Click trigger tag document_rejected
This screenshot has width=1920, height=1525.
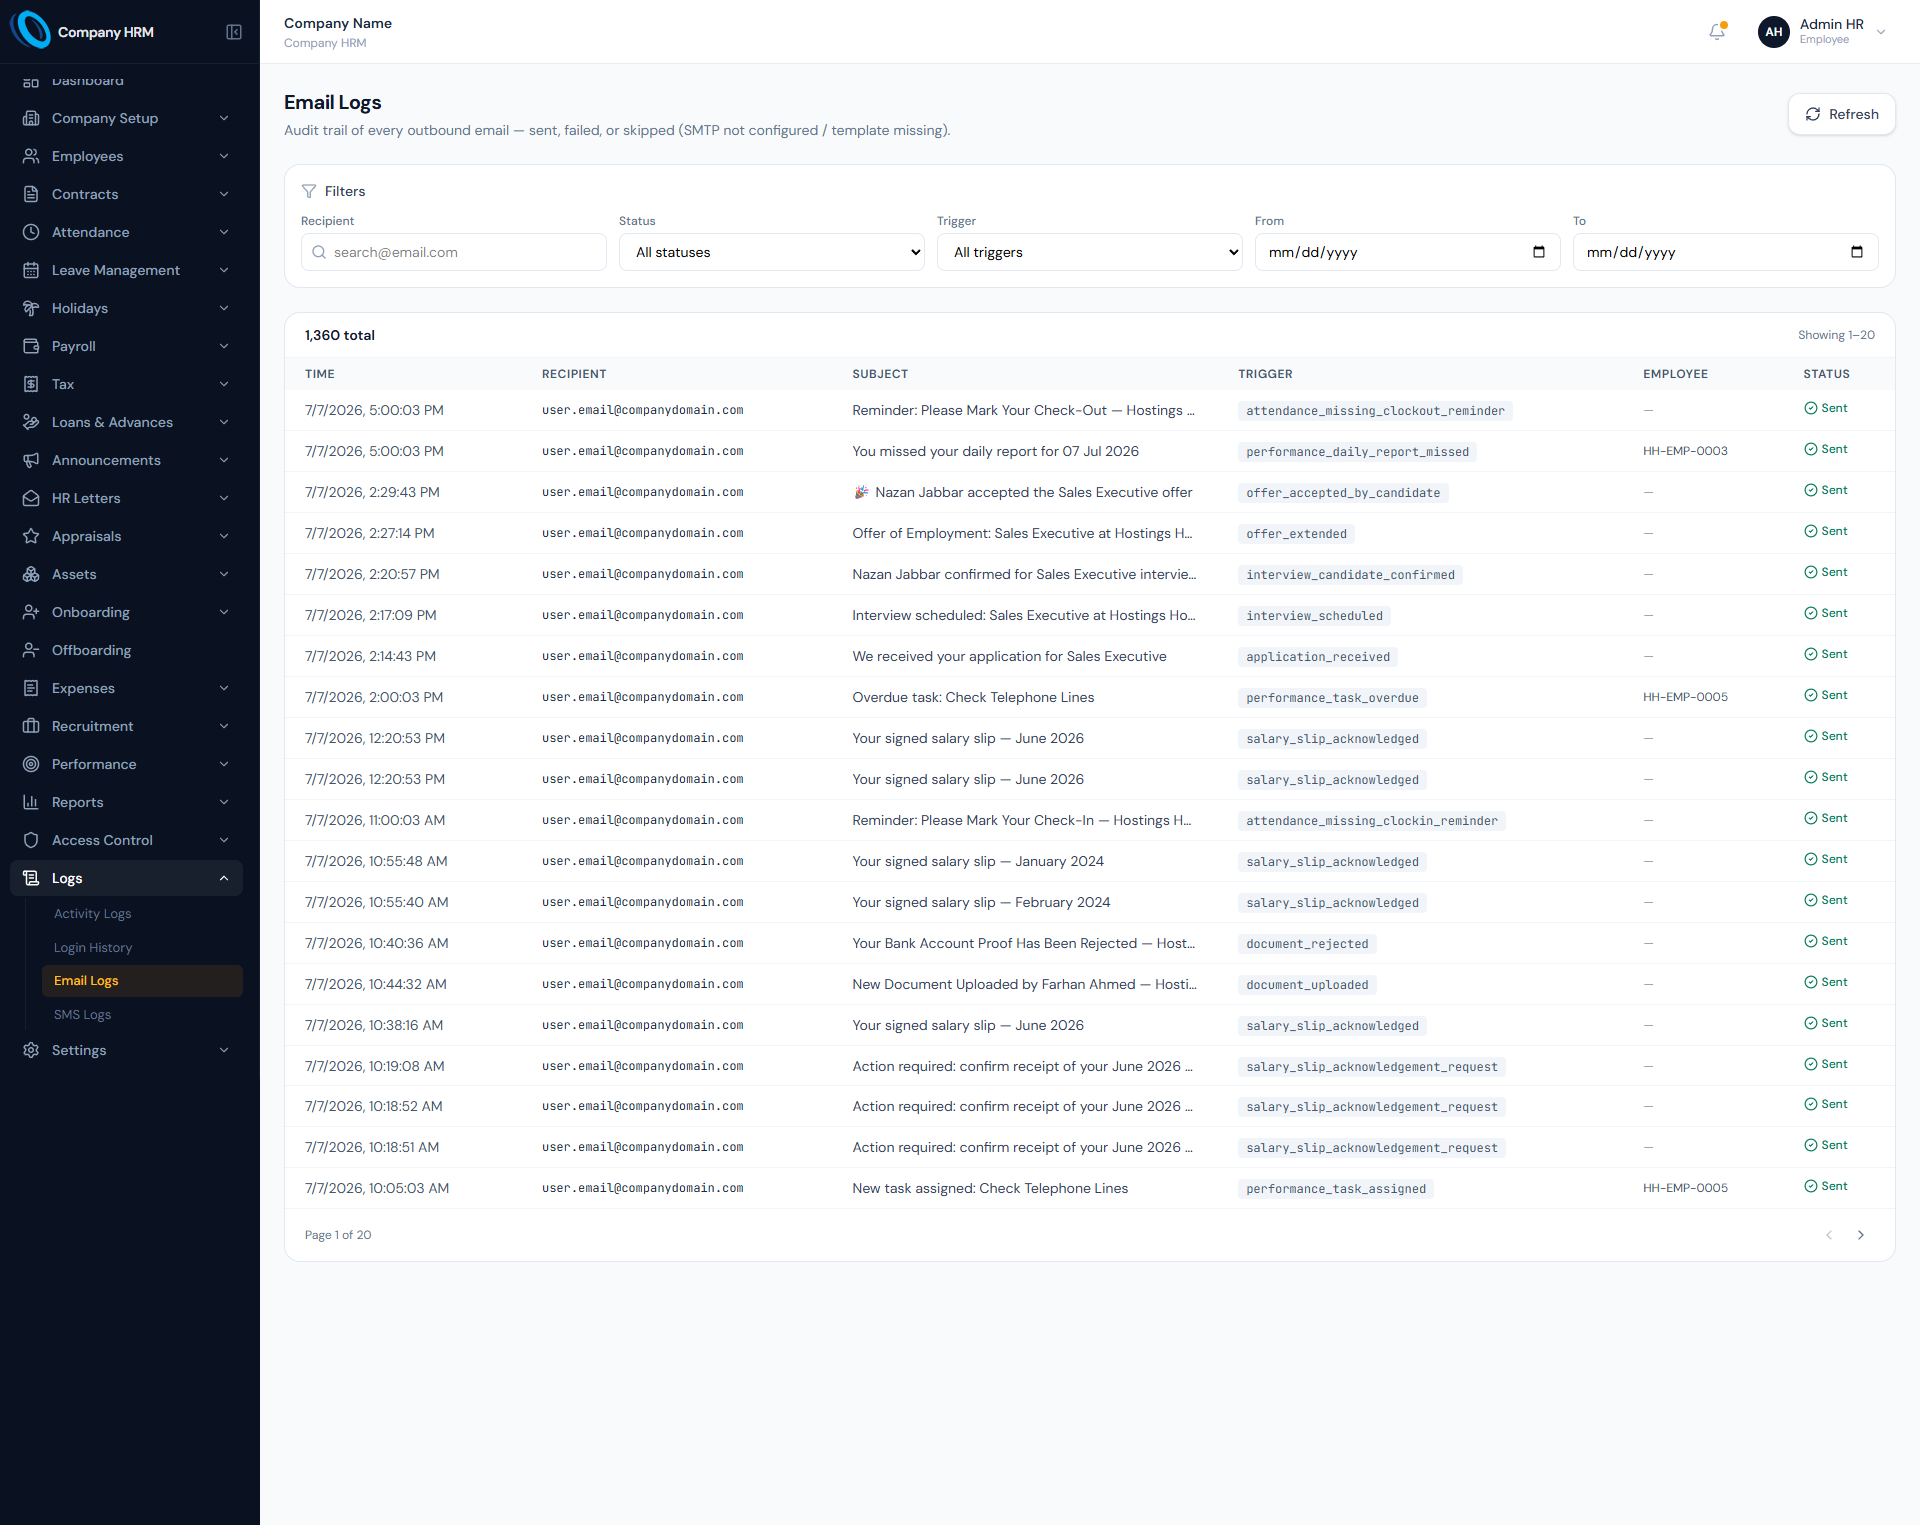pyautogui.click(x=1307, y=944)
